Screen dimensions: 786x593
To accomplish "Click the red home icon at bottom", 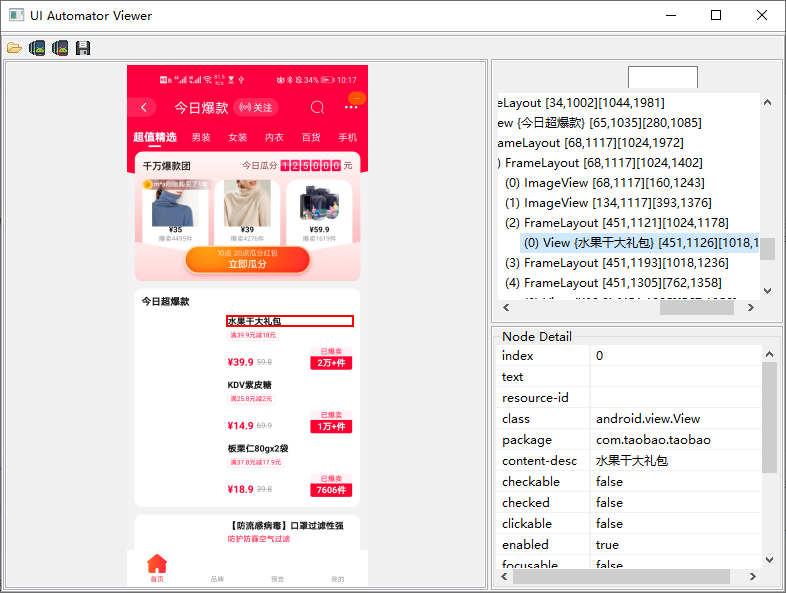I will pos(157,563).
